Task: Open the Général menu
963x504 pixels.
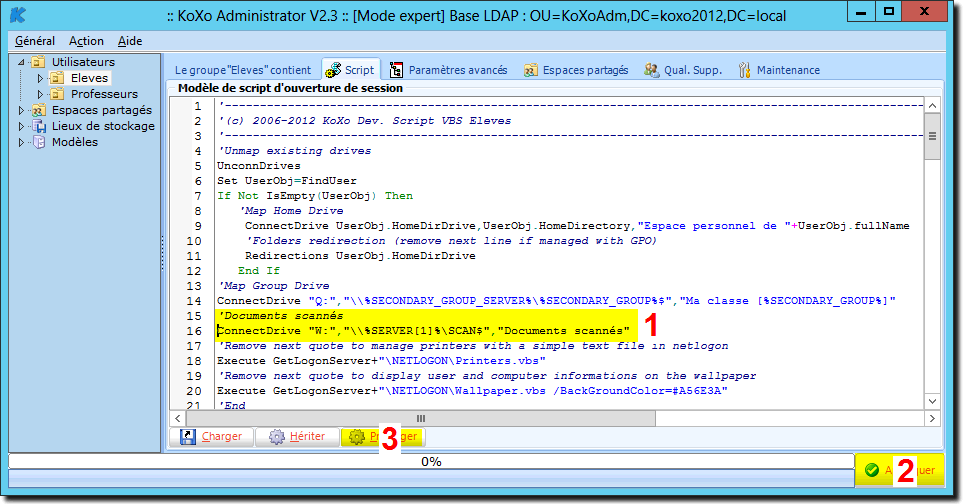Action: [35, 41]
